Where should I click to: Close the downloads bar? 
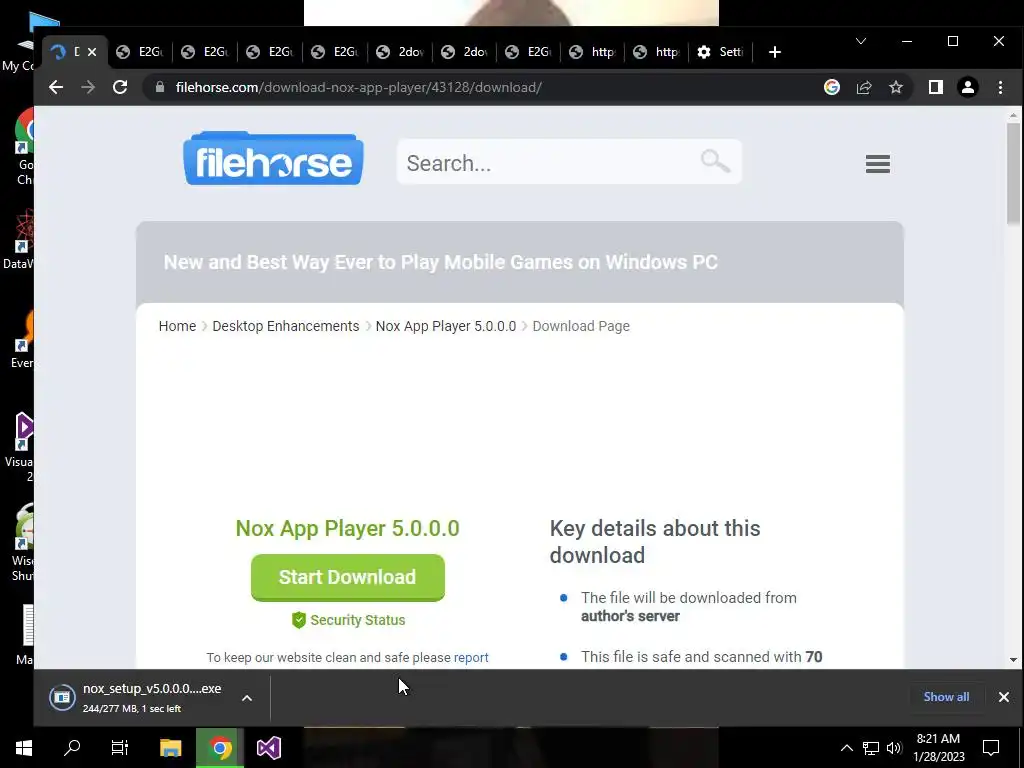coord(1004,697)
